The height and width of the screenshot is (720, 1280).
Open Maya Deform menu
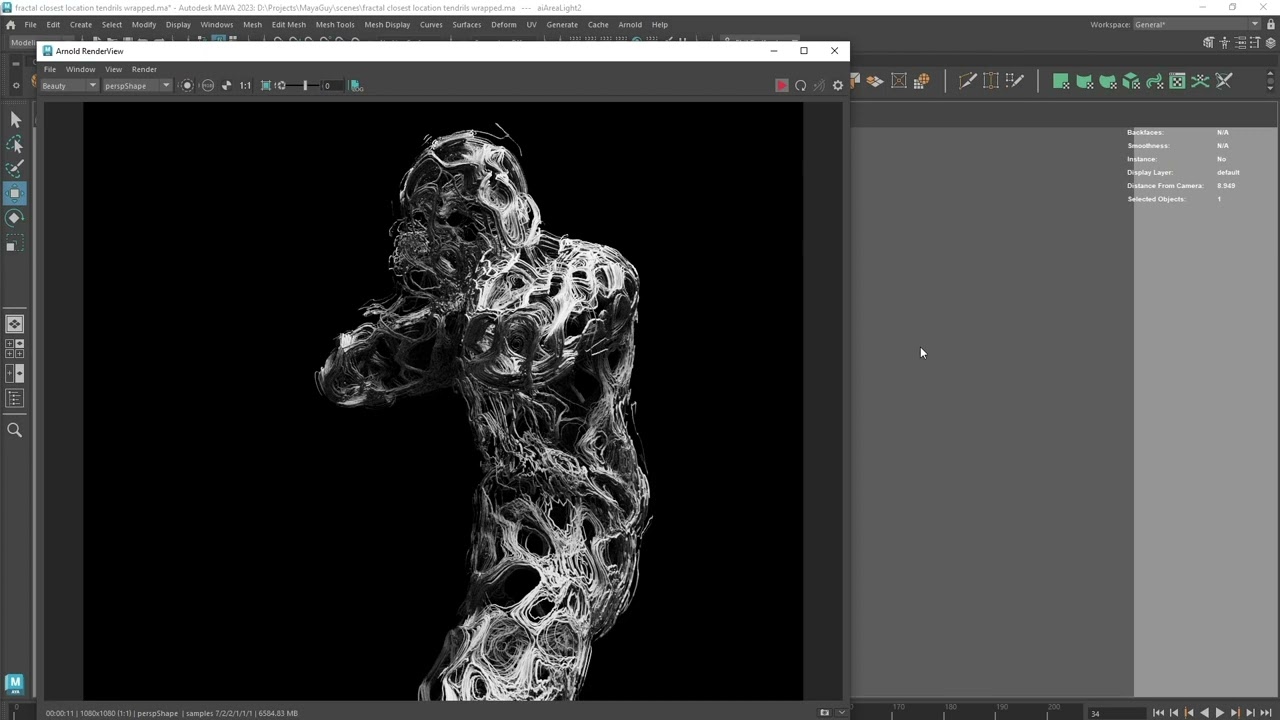pyautogui.click(x=504, y=24)
